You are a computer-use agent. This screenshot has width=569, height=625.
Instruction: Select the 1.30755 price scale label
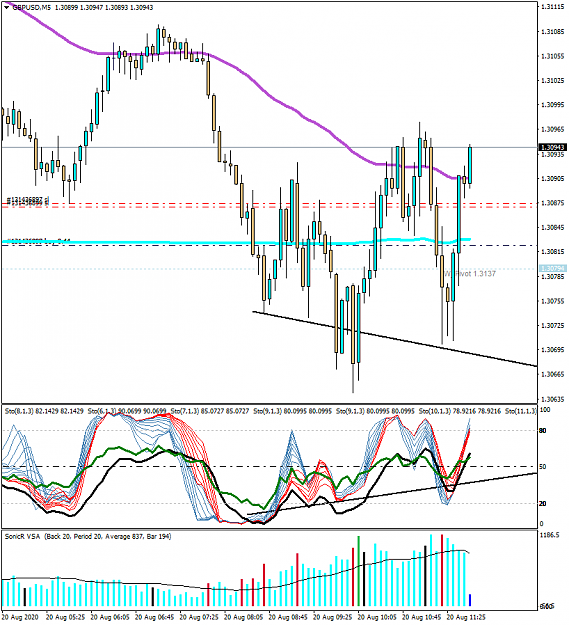(553, 301)
